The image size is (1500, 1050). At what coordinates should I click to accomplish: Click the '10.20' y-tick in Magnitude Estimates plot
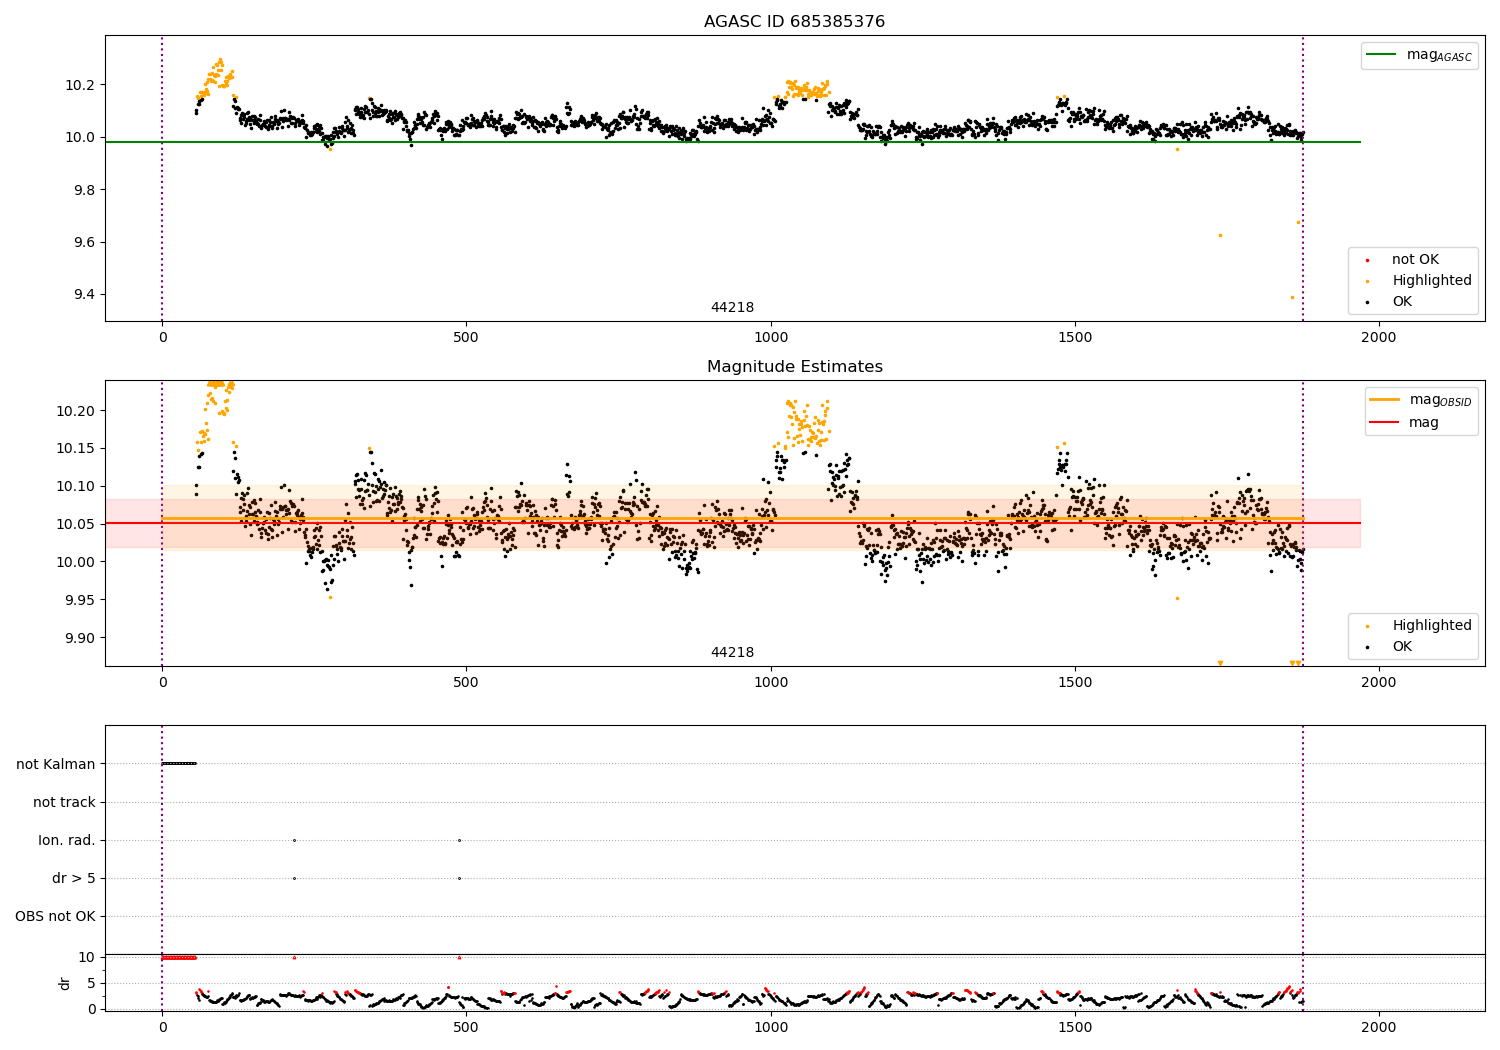pyautogui.click(x=76, y=411)
